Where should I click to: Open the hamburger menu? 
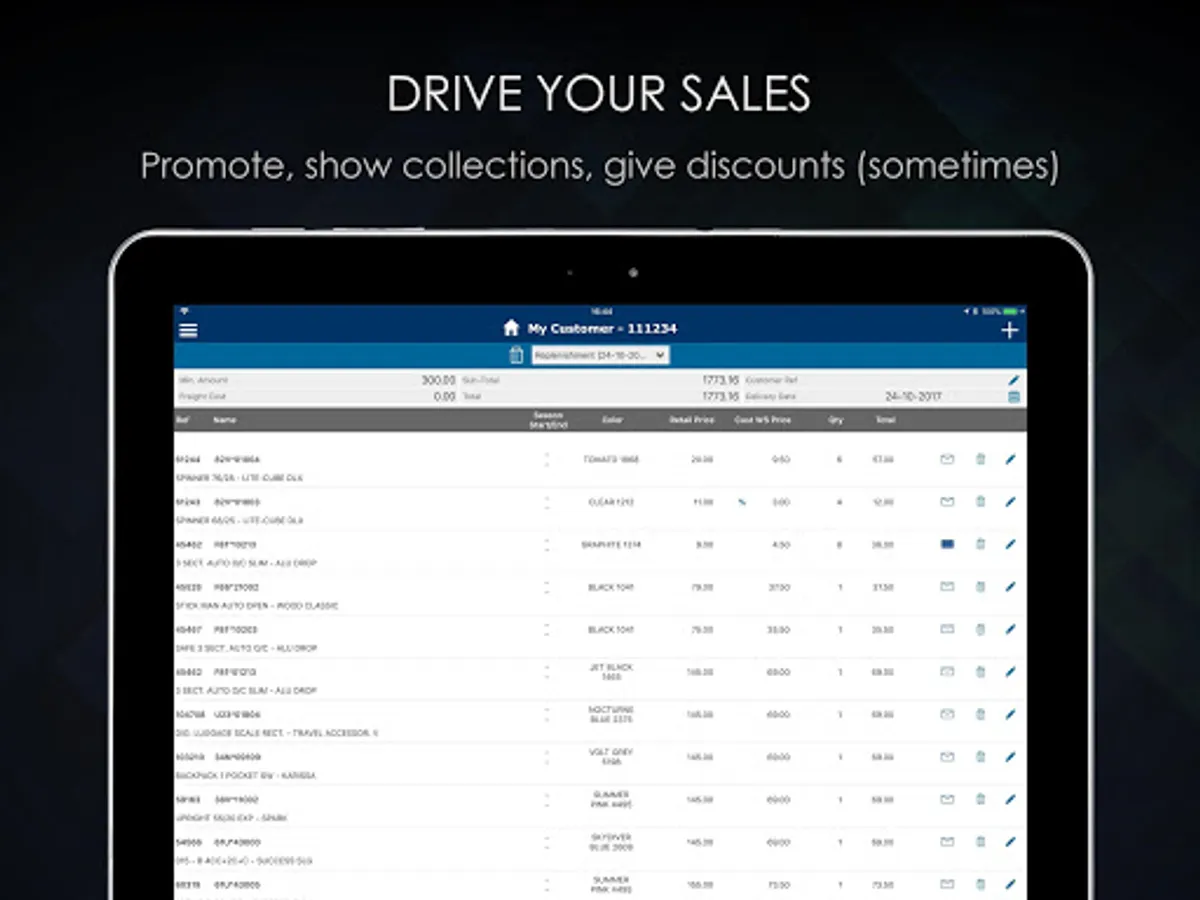coord(188,330)
